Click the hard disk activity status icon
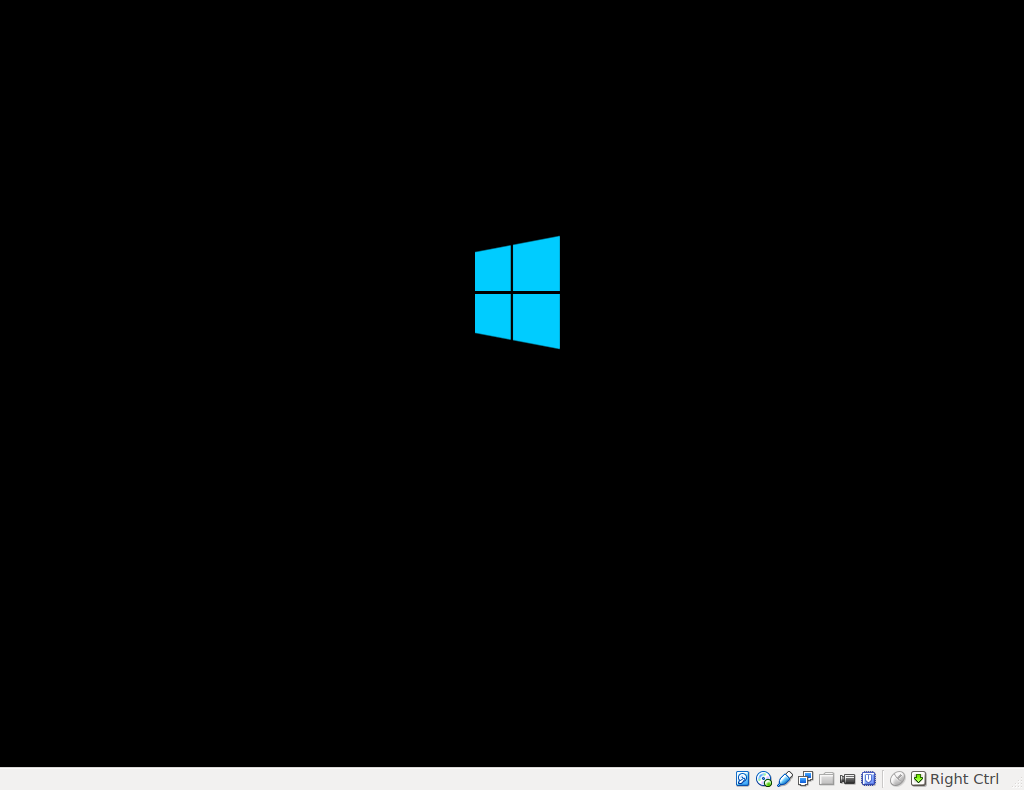Screen dimensions: 1024x790 742,779
